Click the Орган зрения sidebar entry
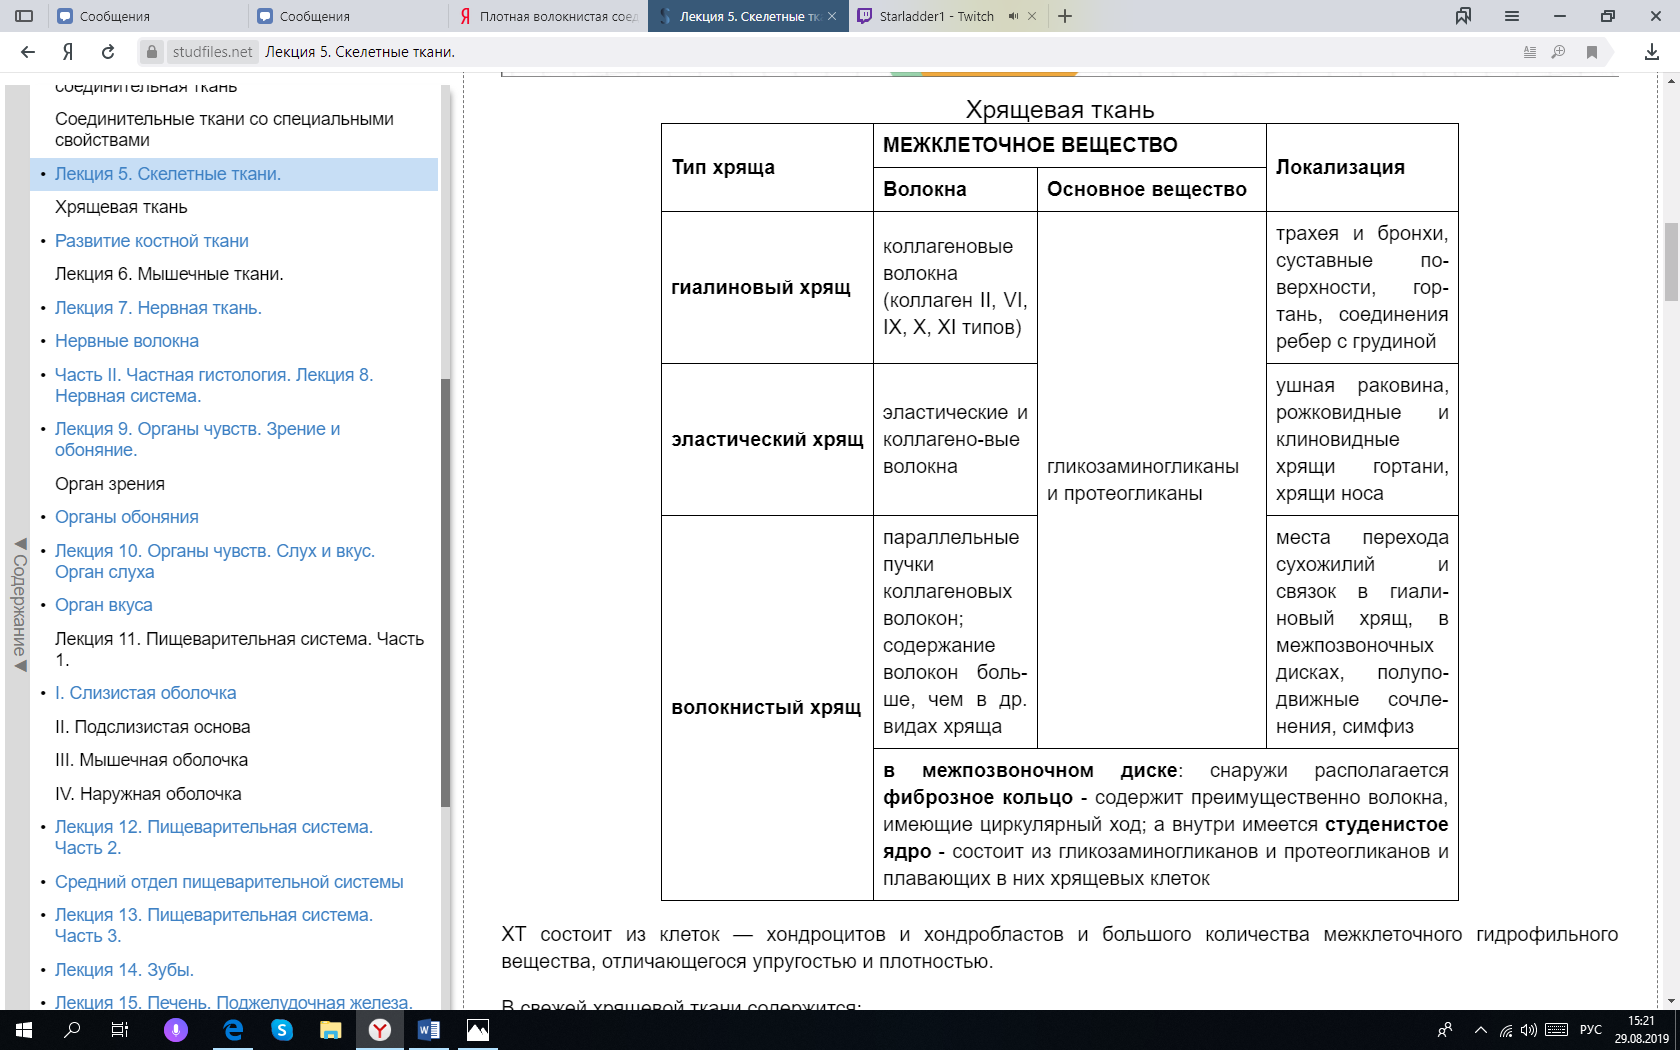Viewport: 1680px width, 1050px height. (x=110, y=484)
